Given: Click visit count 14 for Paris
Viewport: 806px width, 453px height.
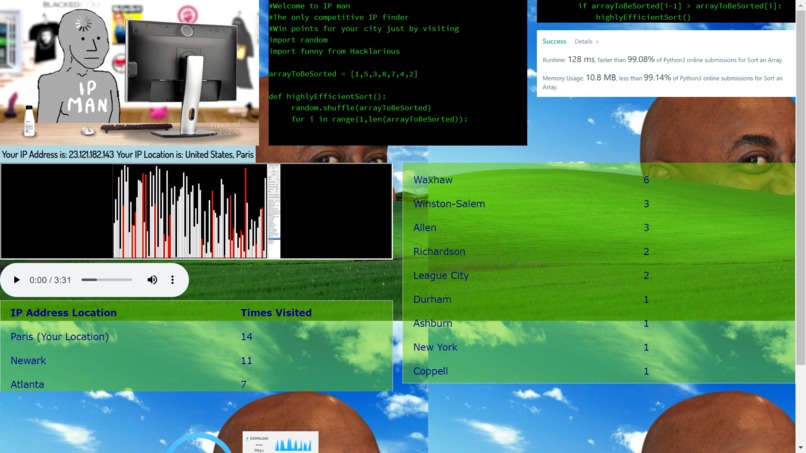Looking at the screenshot, I should tap(246, 337).
